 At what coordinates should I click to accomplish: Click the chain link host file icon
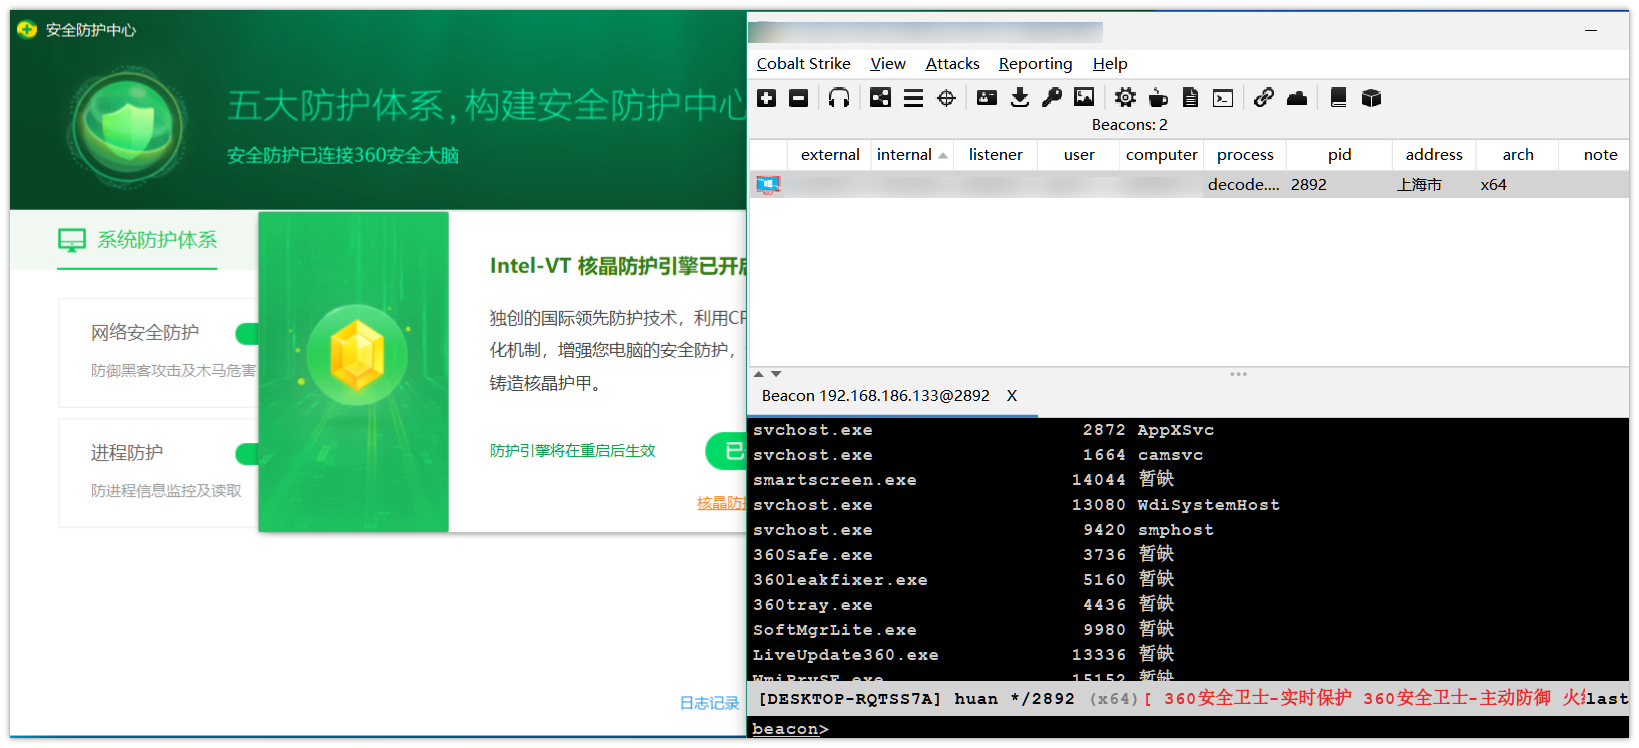tap(1264, 98)
